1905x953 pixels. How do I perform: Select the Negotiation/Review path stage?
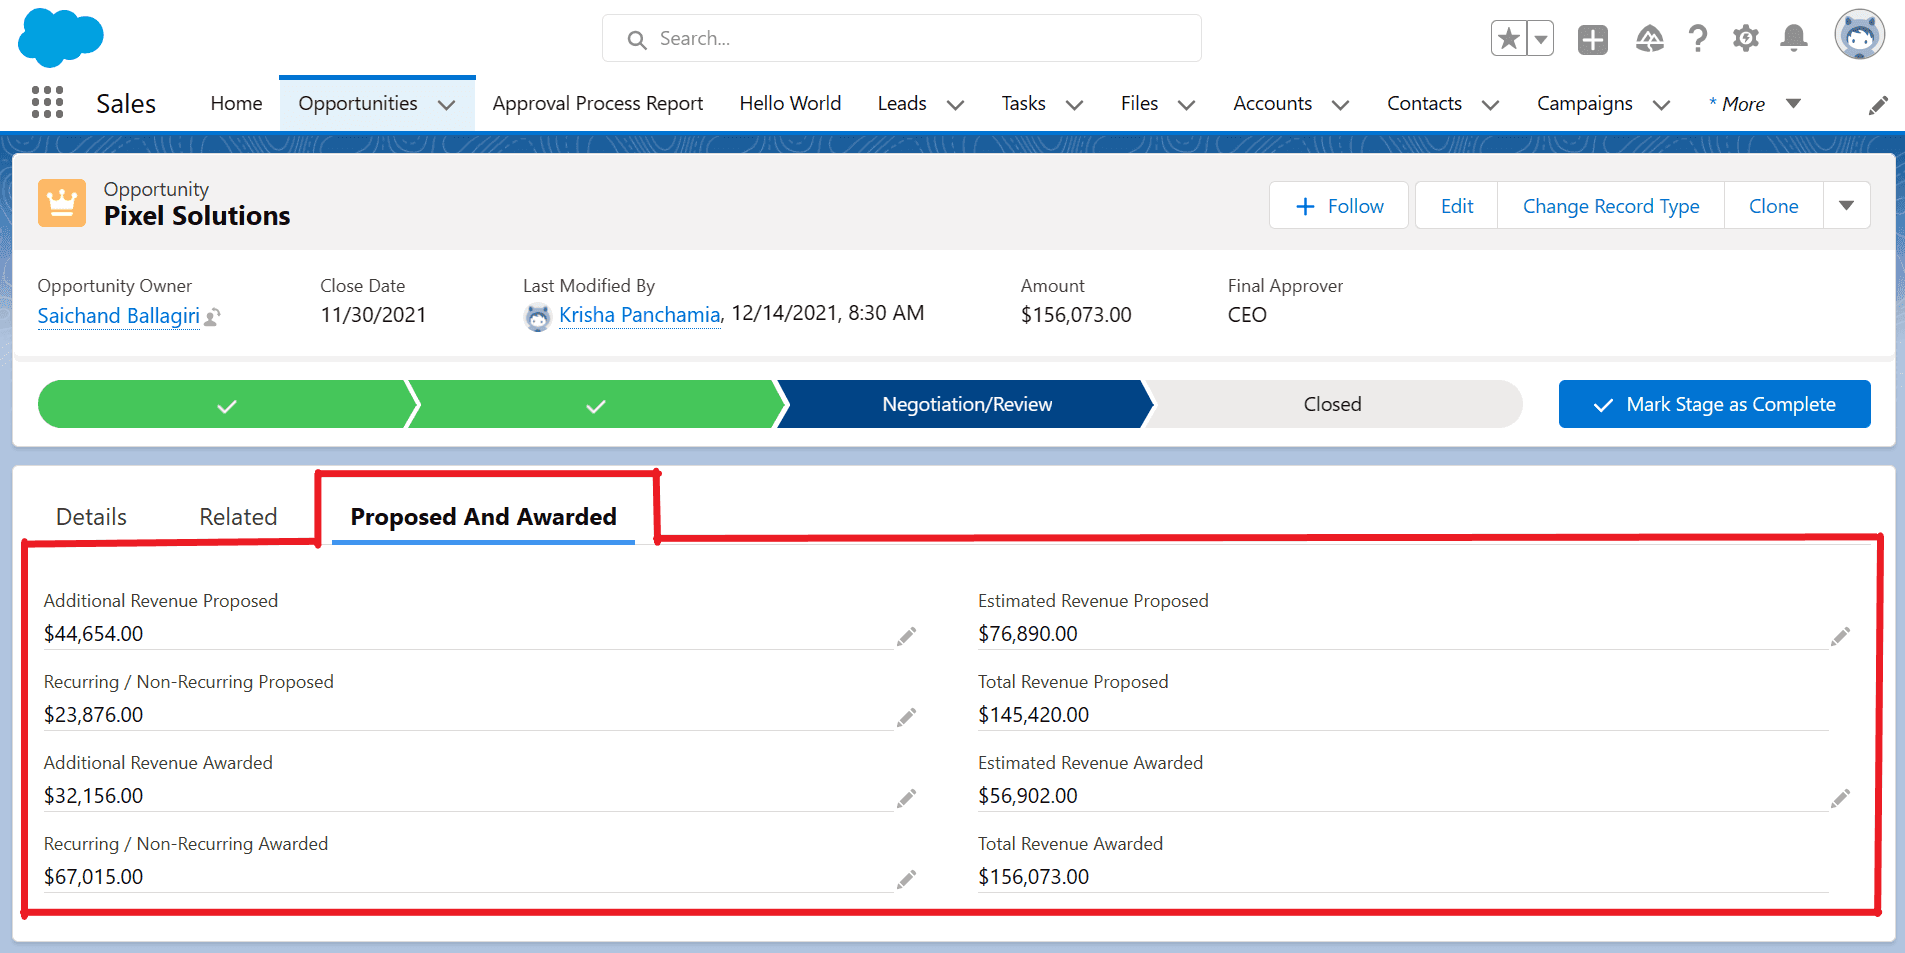(x=966, y=404)
